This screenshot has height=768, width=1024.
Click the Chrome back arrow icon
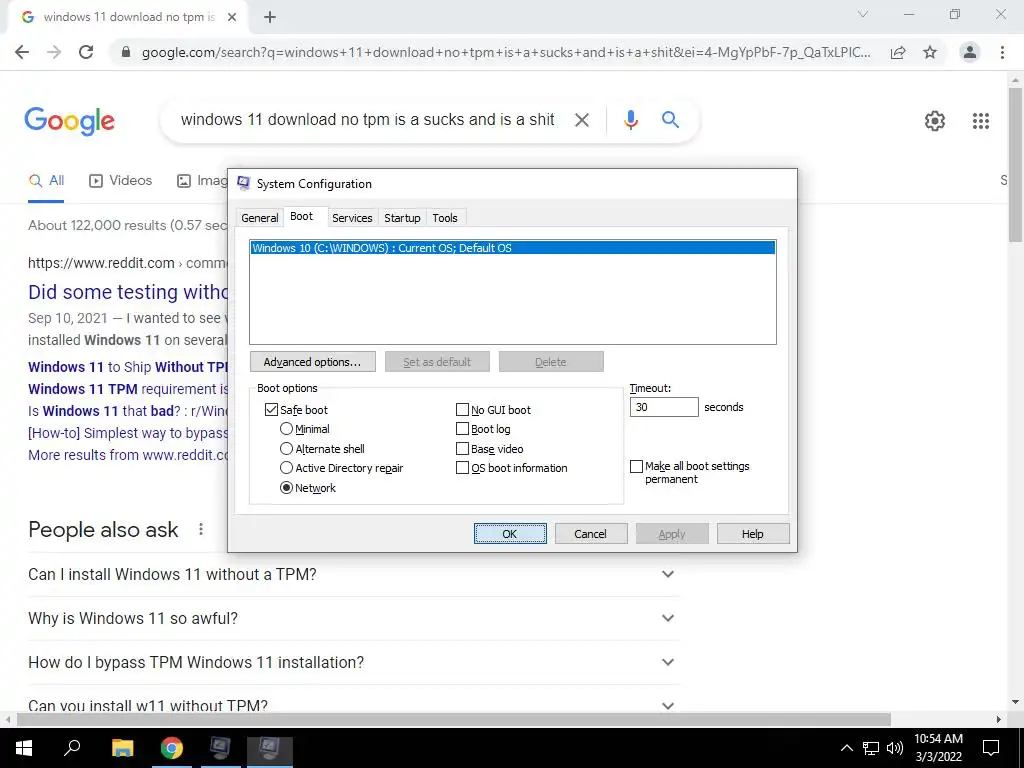(22, 52)
